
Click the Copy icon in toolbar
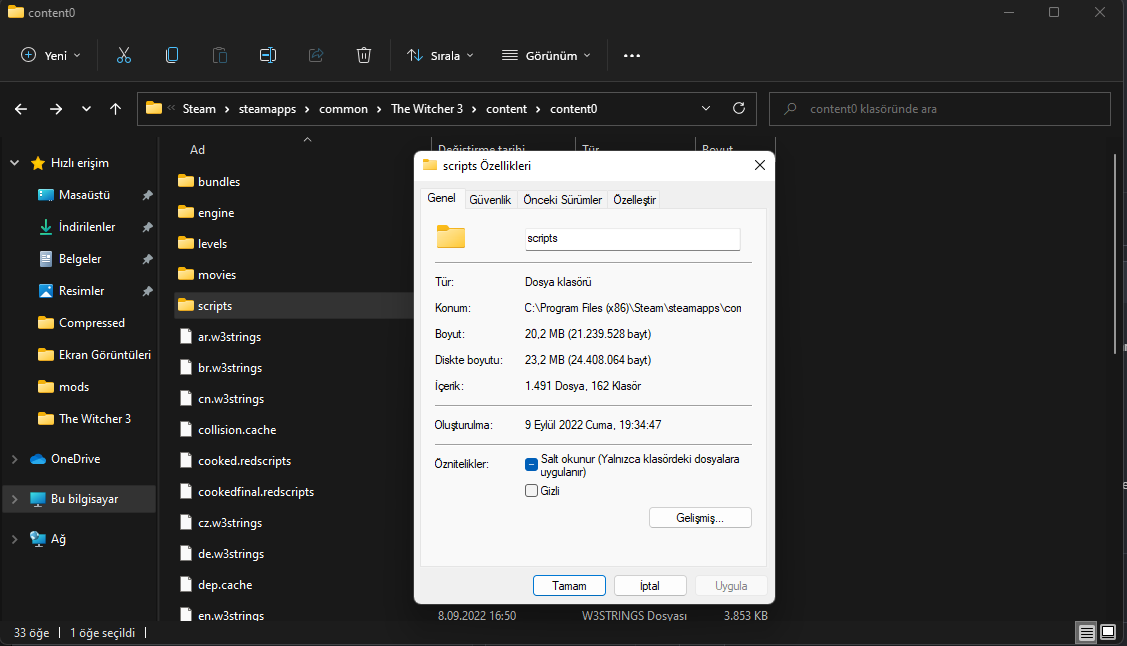[x=172, y=55]
